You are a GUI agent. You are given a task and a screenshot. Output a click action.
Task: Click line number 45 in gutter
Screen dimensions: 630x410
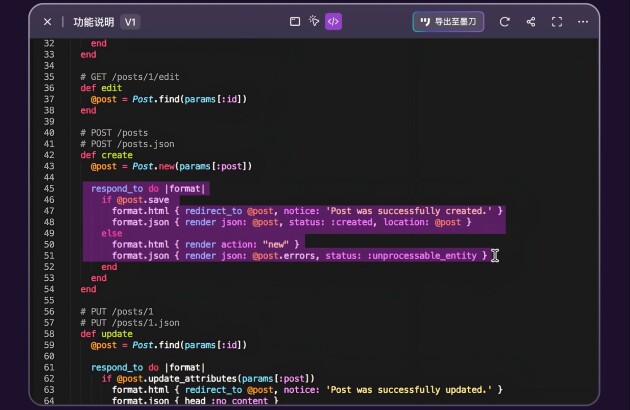pos(49,189)
